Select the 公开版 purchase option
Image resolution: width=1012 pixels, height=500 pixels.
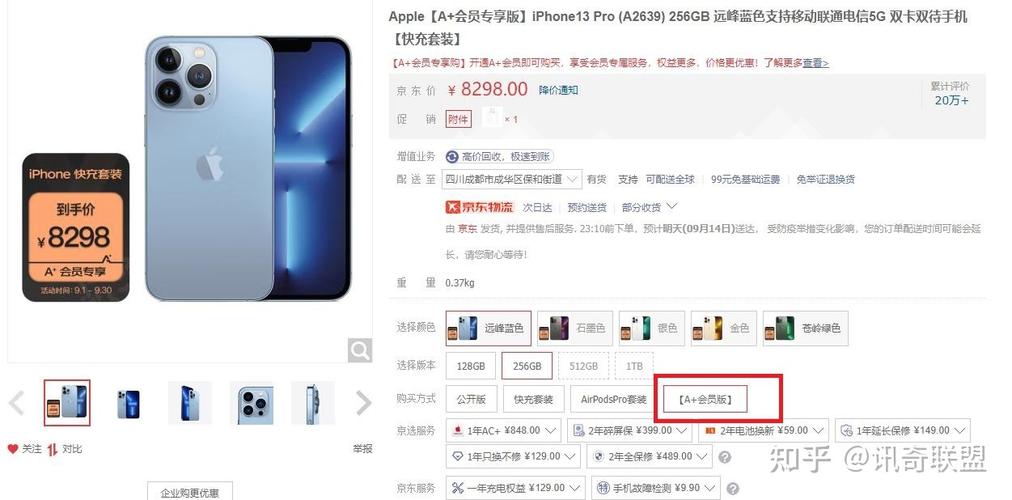[471, 399]
